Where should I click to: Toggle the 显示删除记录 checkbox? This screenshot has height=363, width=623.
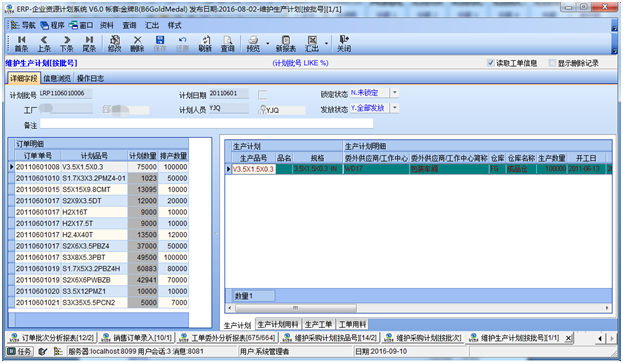coord(552,63)
